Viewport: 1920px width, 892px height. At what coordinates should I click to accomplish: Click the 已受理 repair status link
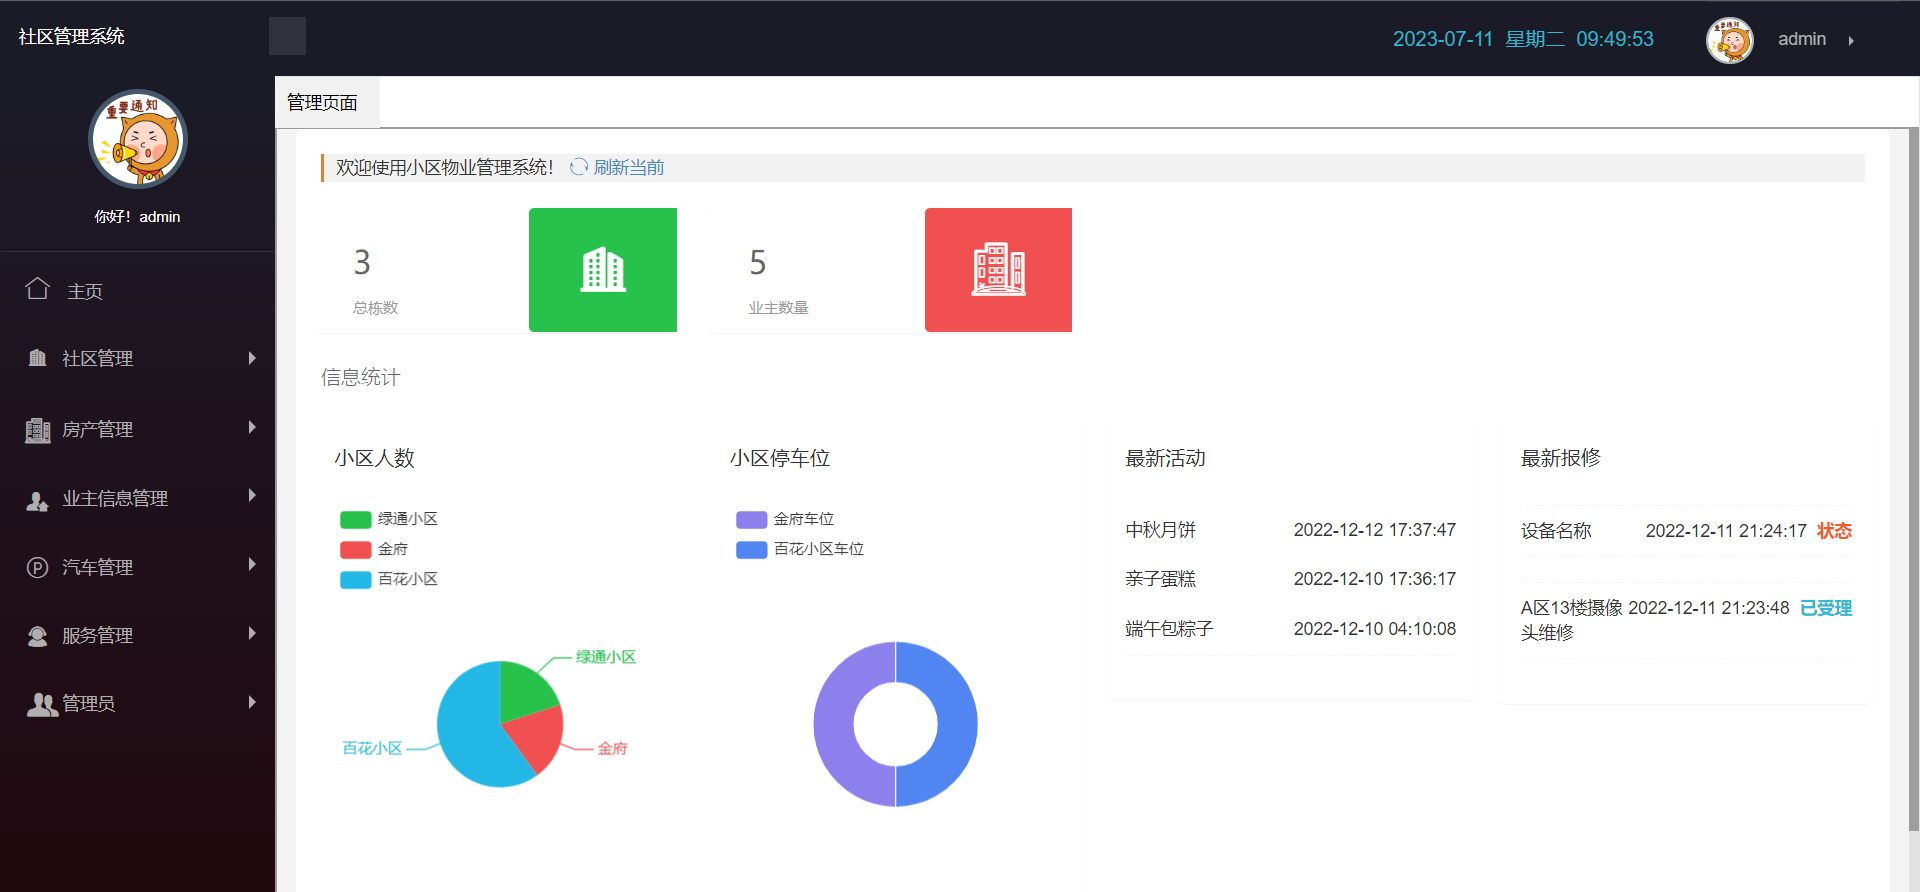tap(1825, 608)
